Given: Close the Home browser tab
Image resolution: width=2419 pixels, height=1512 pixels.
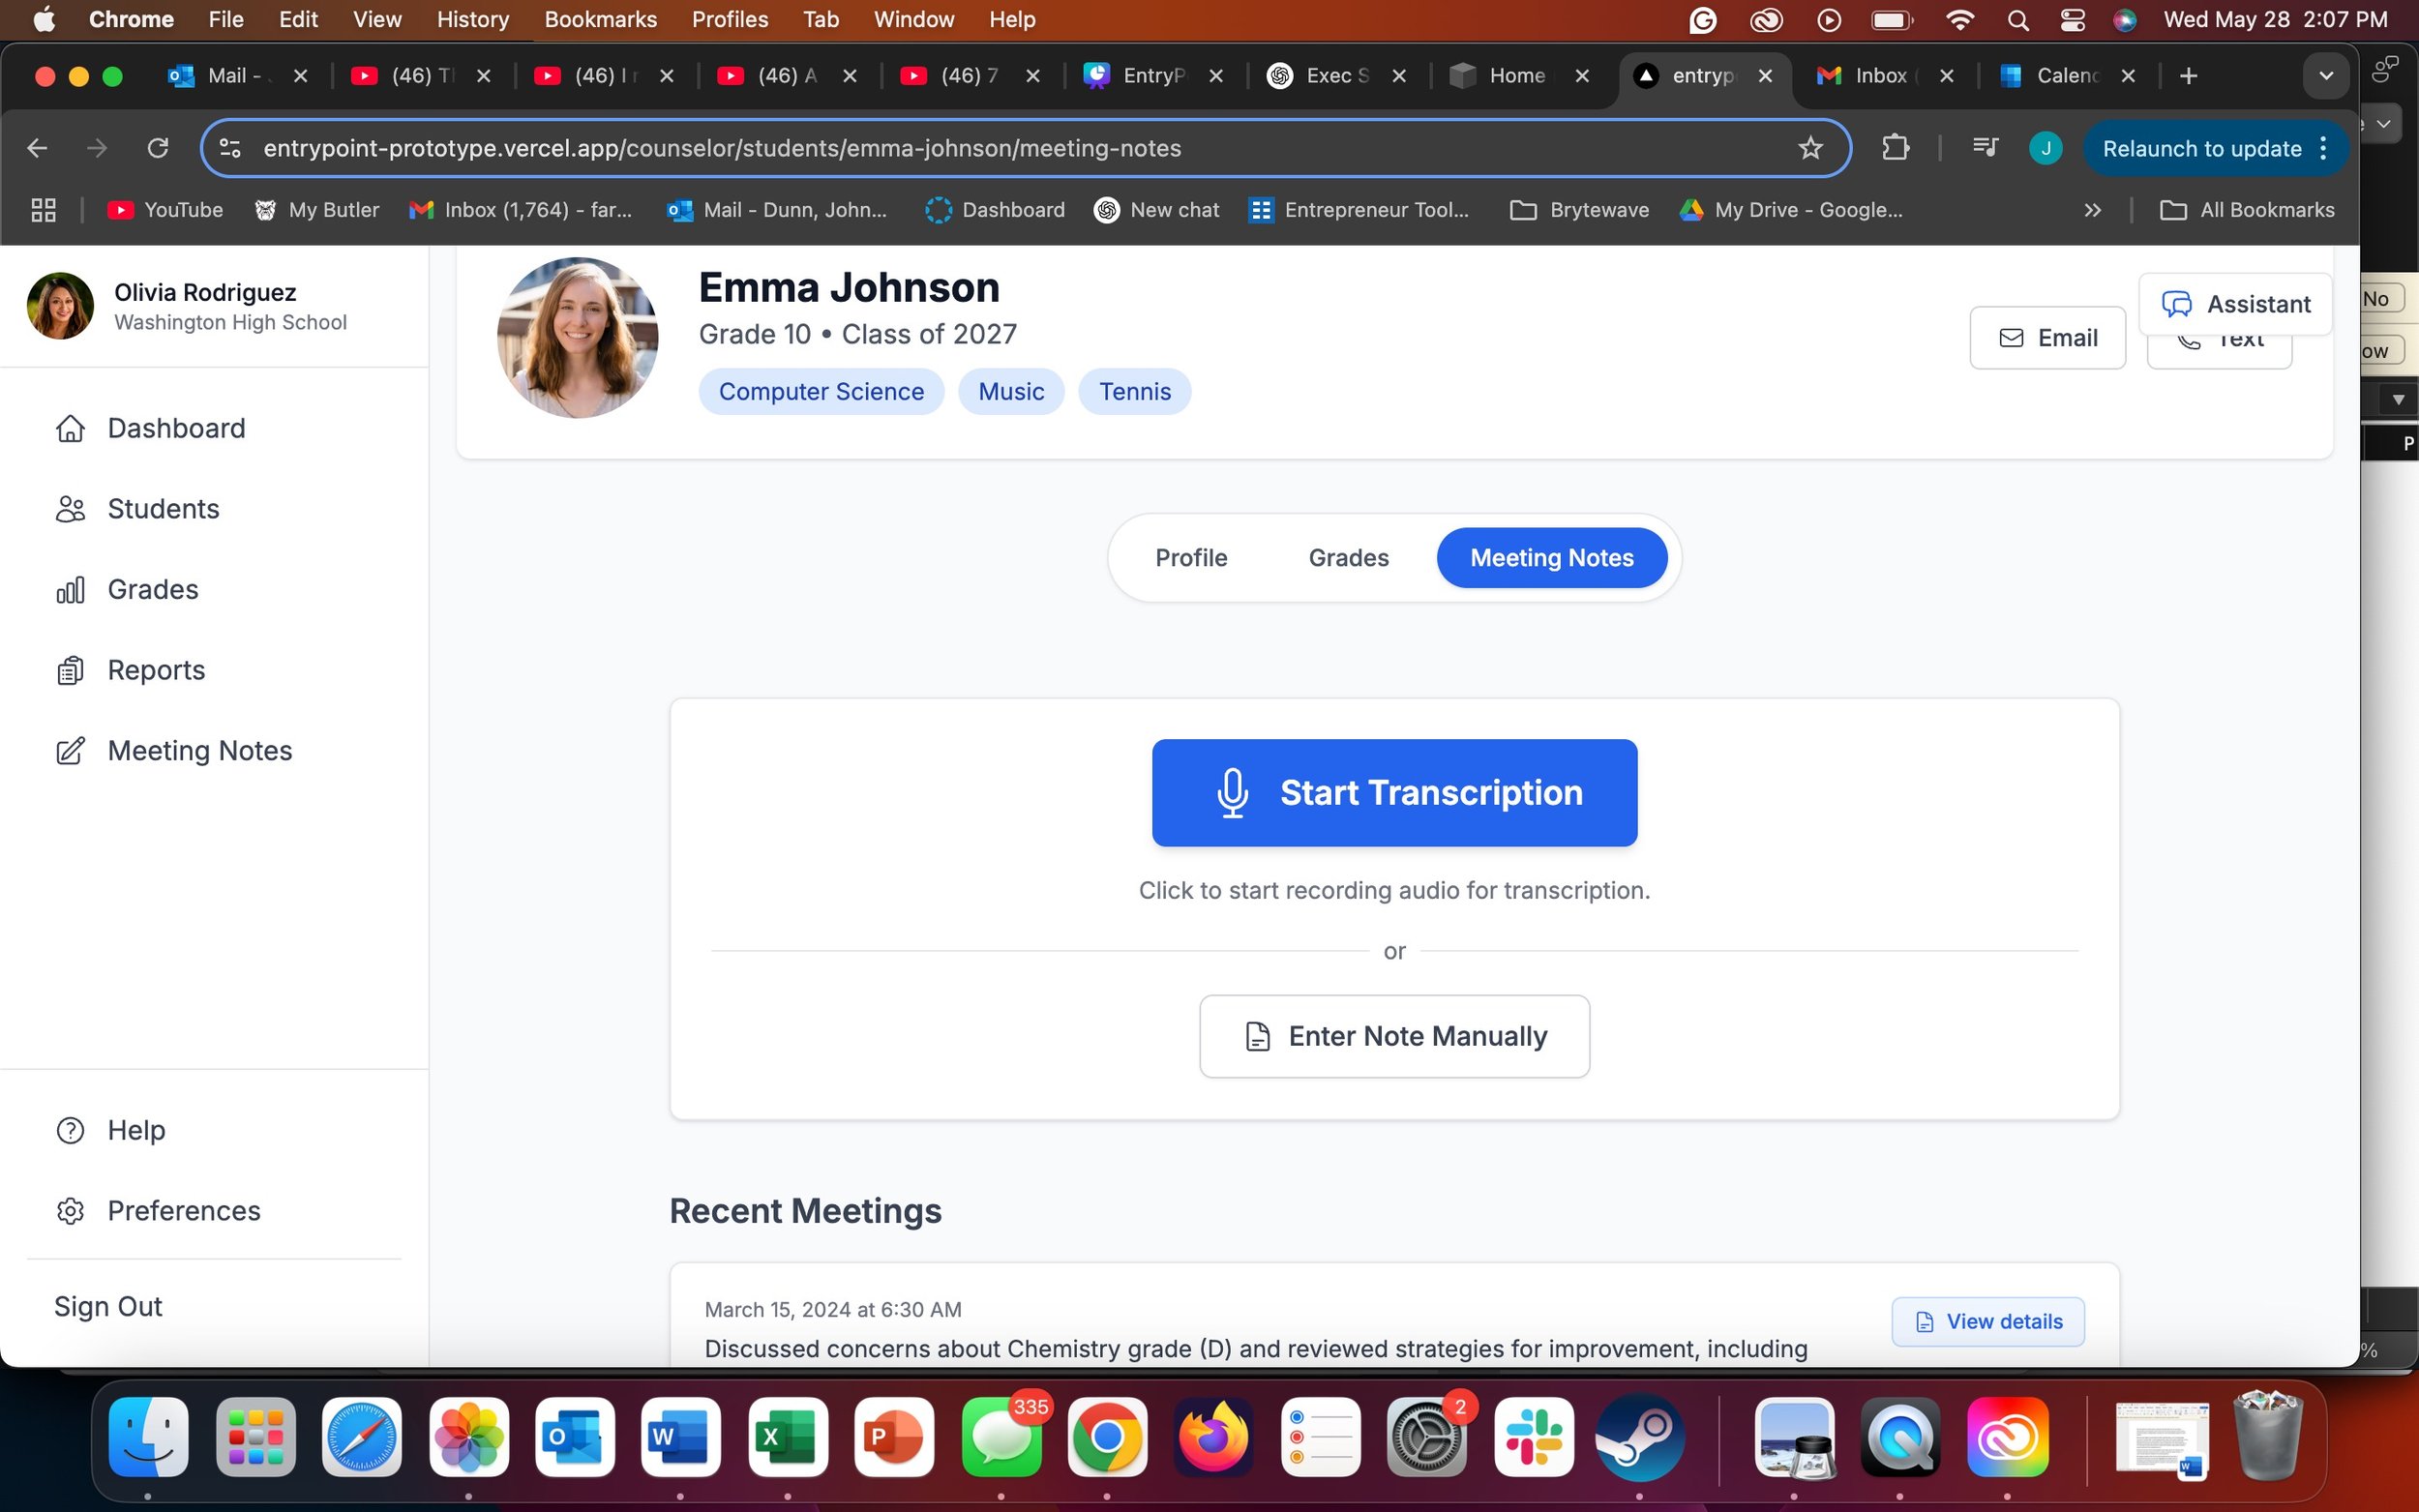Looking at the screenshot, I should click(x=1582, y=76).
